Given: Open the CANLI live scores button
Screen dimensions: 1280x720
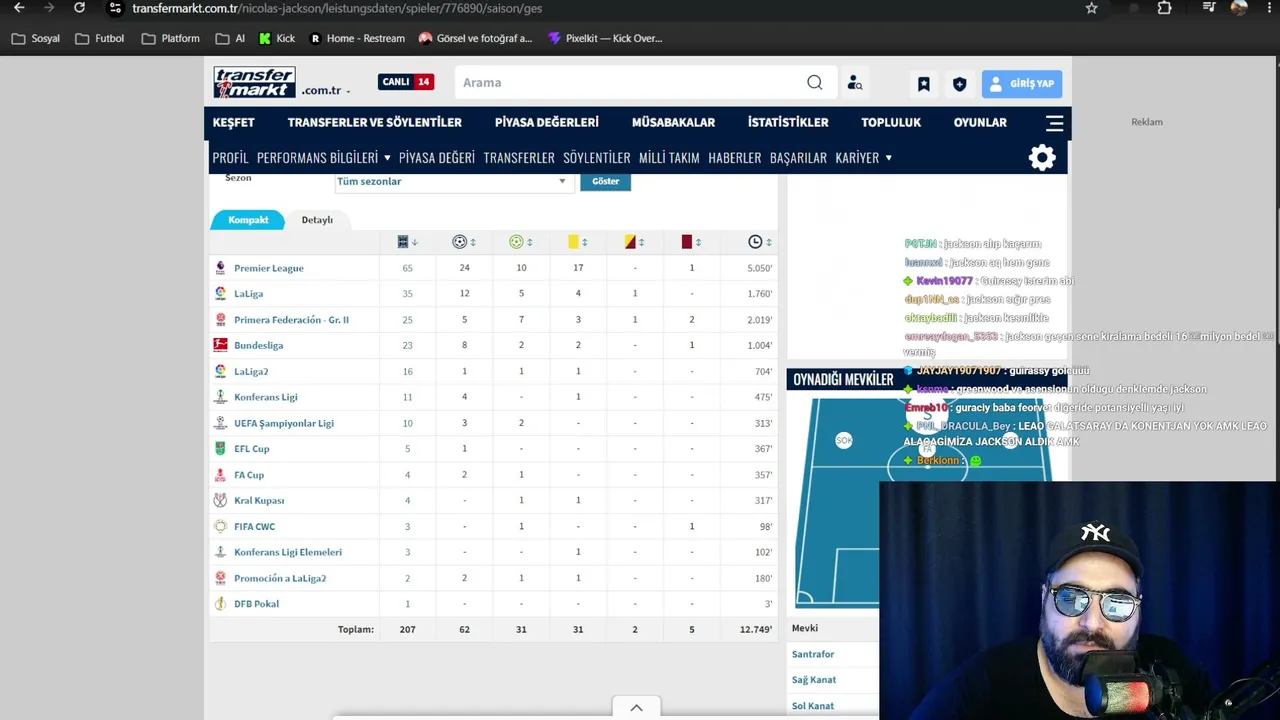Looking at the screenshot, I should (406, 82).
